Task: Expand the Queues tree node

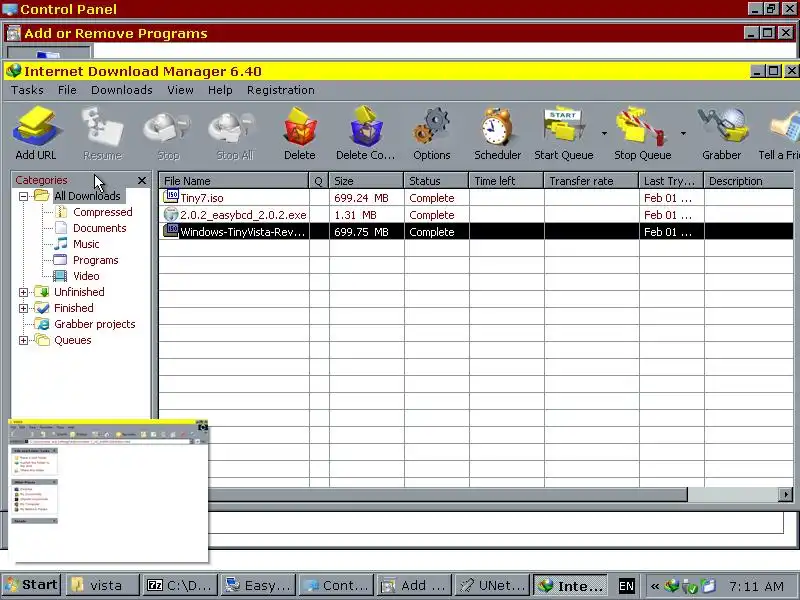Action: (23, 340)
